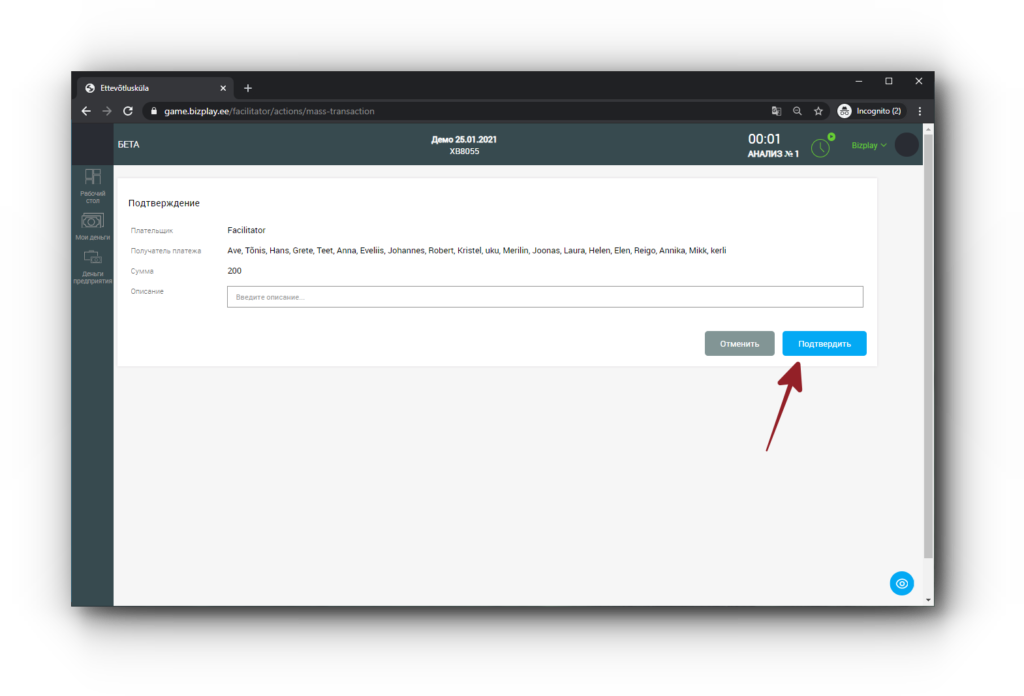Click the blue eye floating button

(x=902, y=583)
